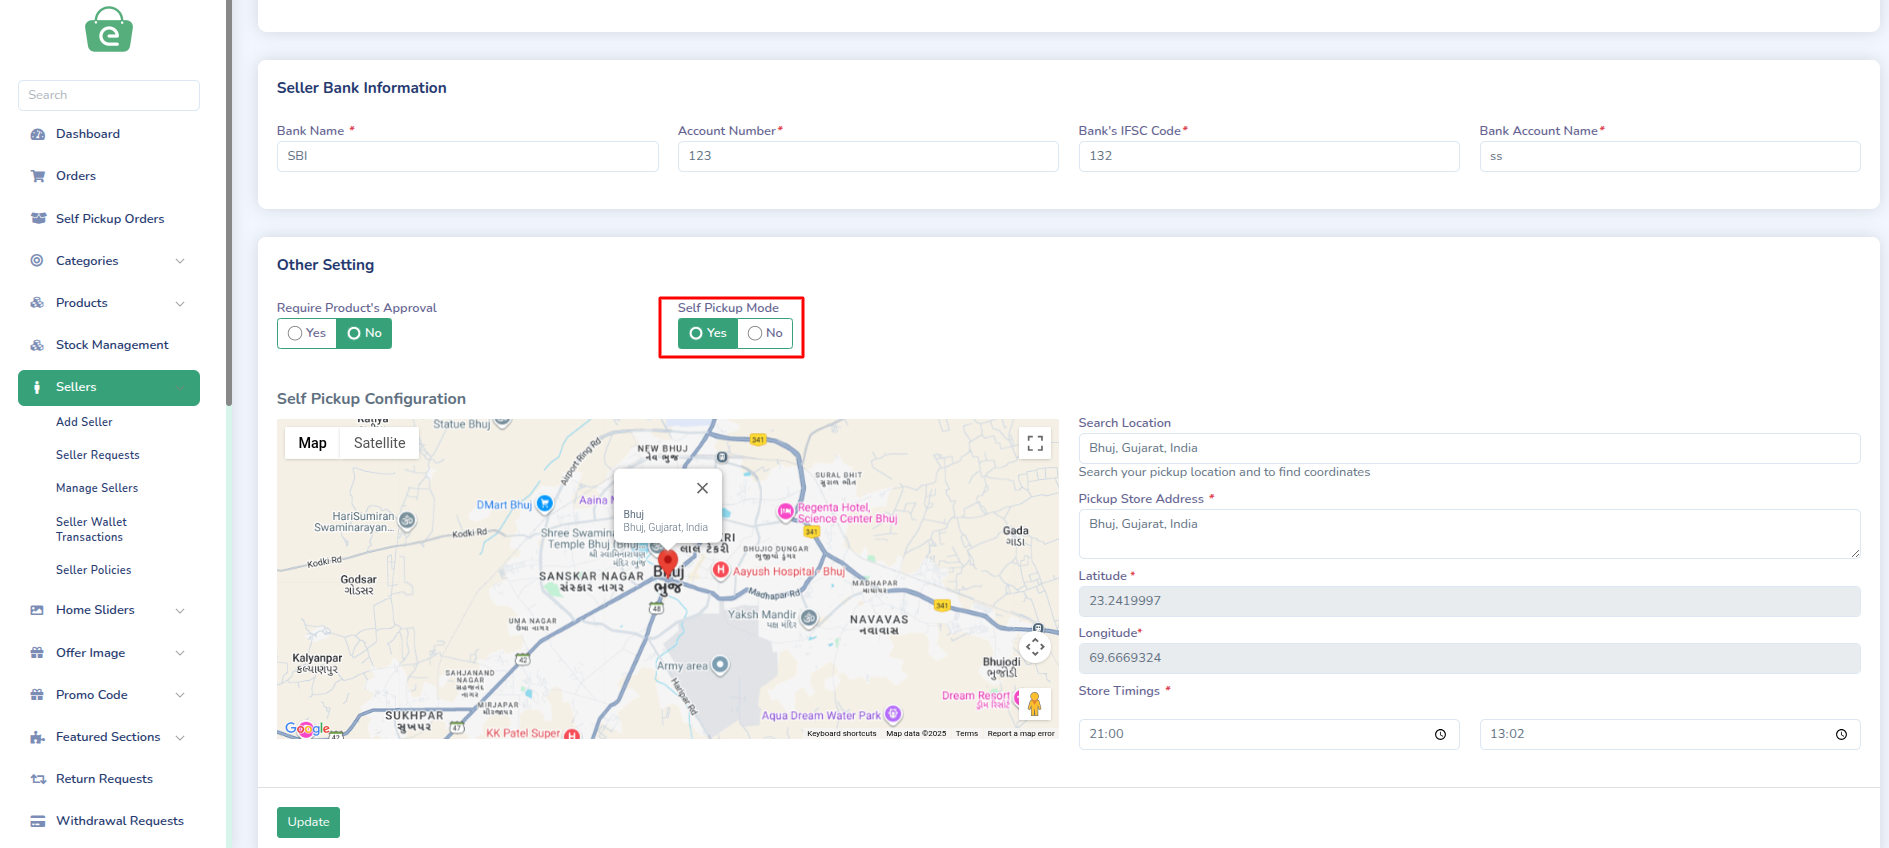Open the clock picker for 13:02 time
Screen dimensions: 1889x848
1841,734
